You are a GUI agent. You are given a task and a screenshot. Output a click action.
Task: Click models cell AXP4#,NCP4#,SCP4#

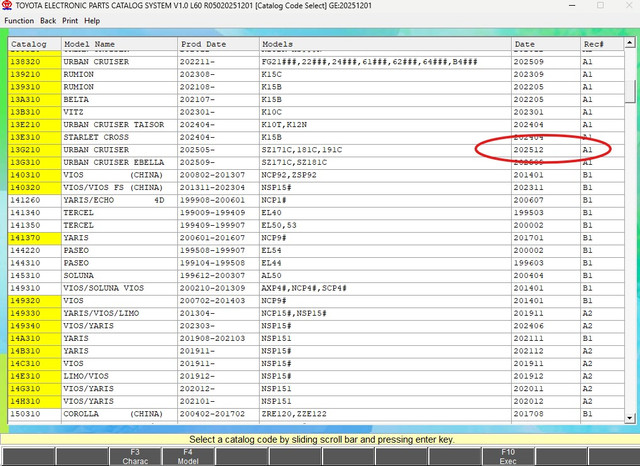(385, 288)
